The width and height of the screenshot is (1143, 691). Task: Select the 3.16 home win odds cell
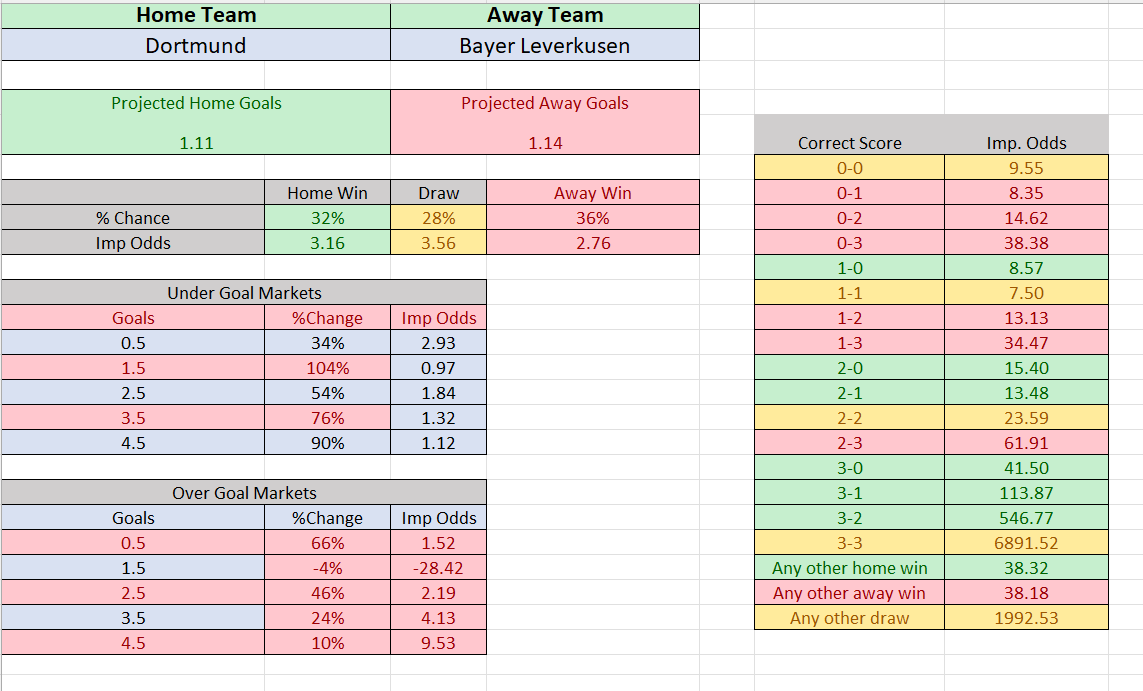click(x=327, y=243)
